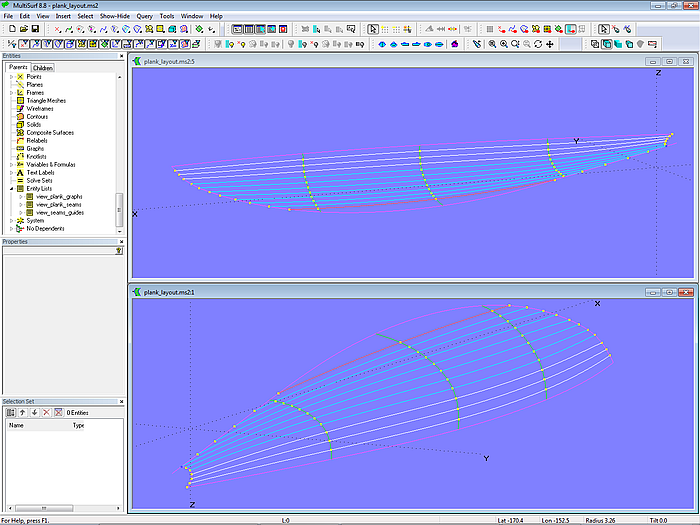
Task: Toggle the Properties panel lightbulb icon
Action: [x=118, y=251]
